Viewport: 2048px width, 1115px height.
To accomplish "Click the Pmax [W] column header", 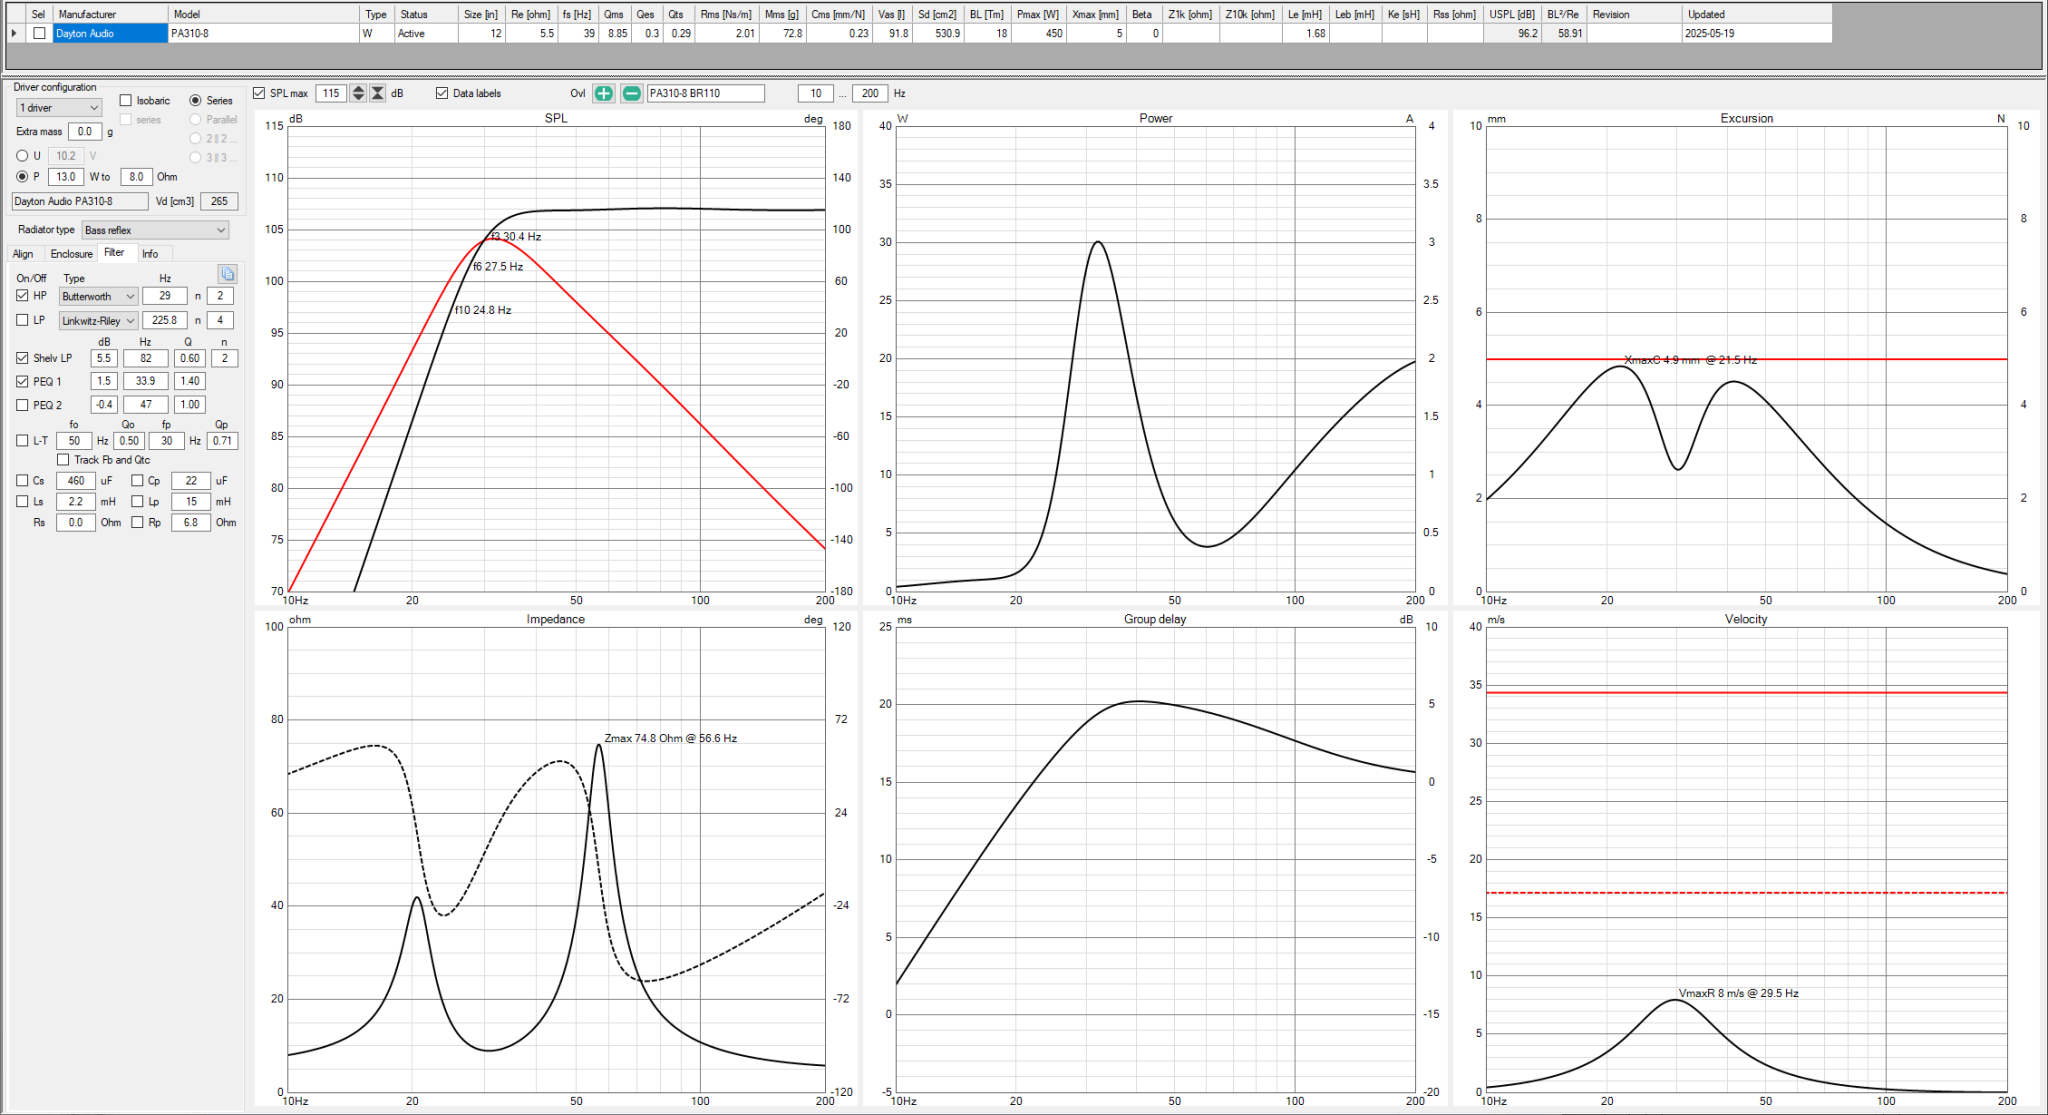I will pos(1038,14).
